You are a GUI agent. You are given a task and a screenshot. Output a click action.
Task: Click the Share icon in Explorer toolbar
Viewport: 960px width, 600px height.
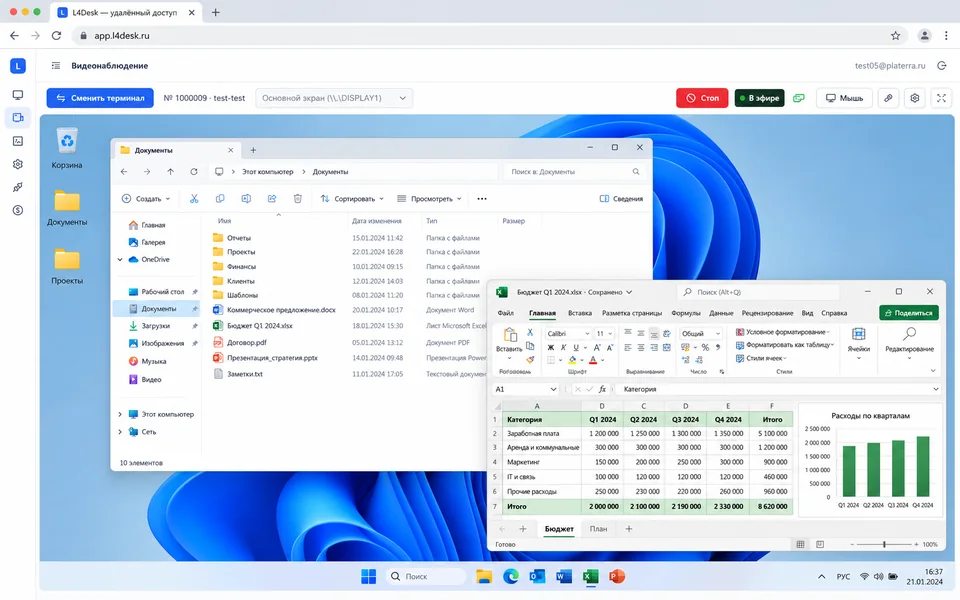coord(272,198)
